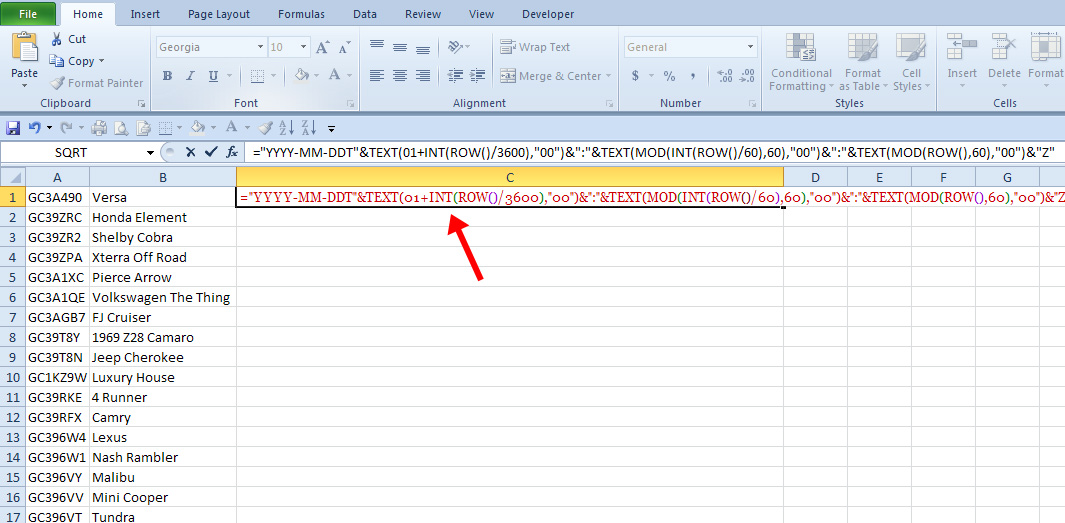
Task: Open Alignment dialog launcher
Action: [609, 104]
